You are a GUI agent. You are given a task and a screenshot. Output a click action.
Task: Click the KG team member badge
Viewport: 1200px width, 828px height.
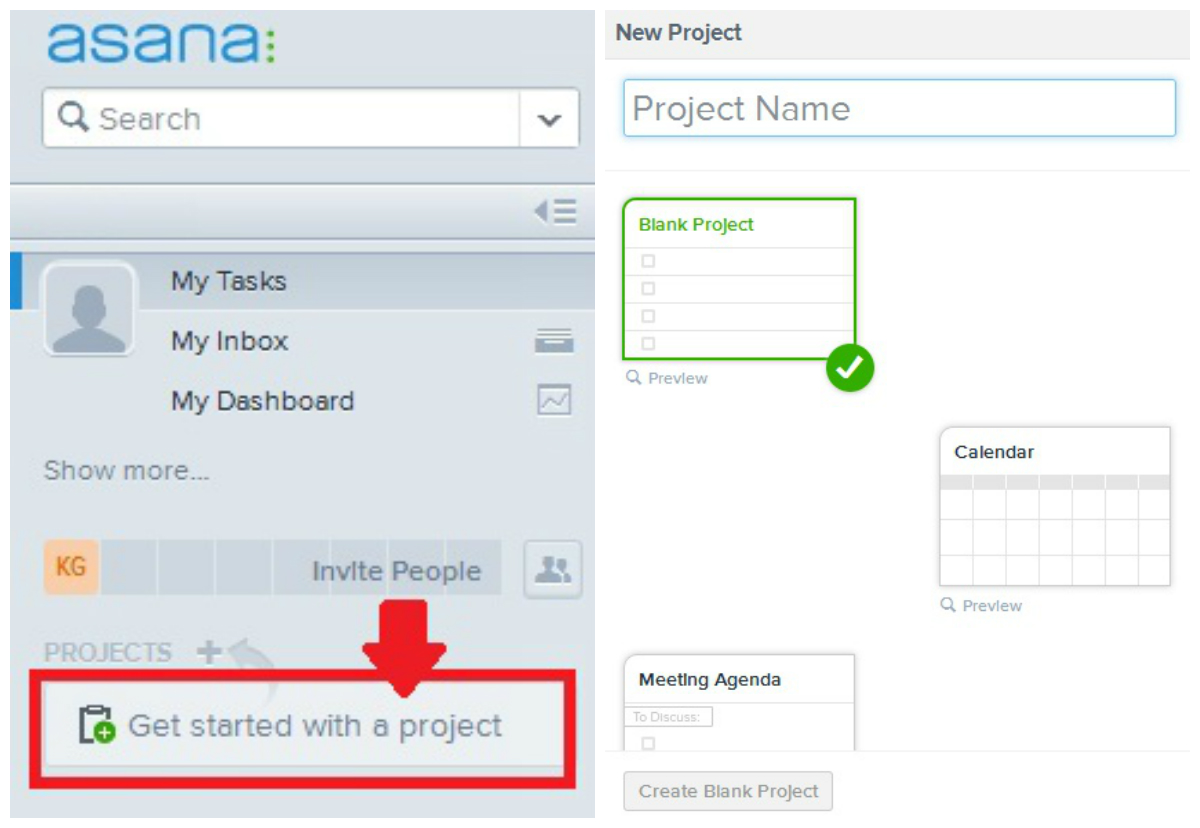71,568
